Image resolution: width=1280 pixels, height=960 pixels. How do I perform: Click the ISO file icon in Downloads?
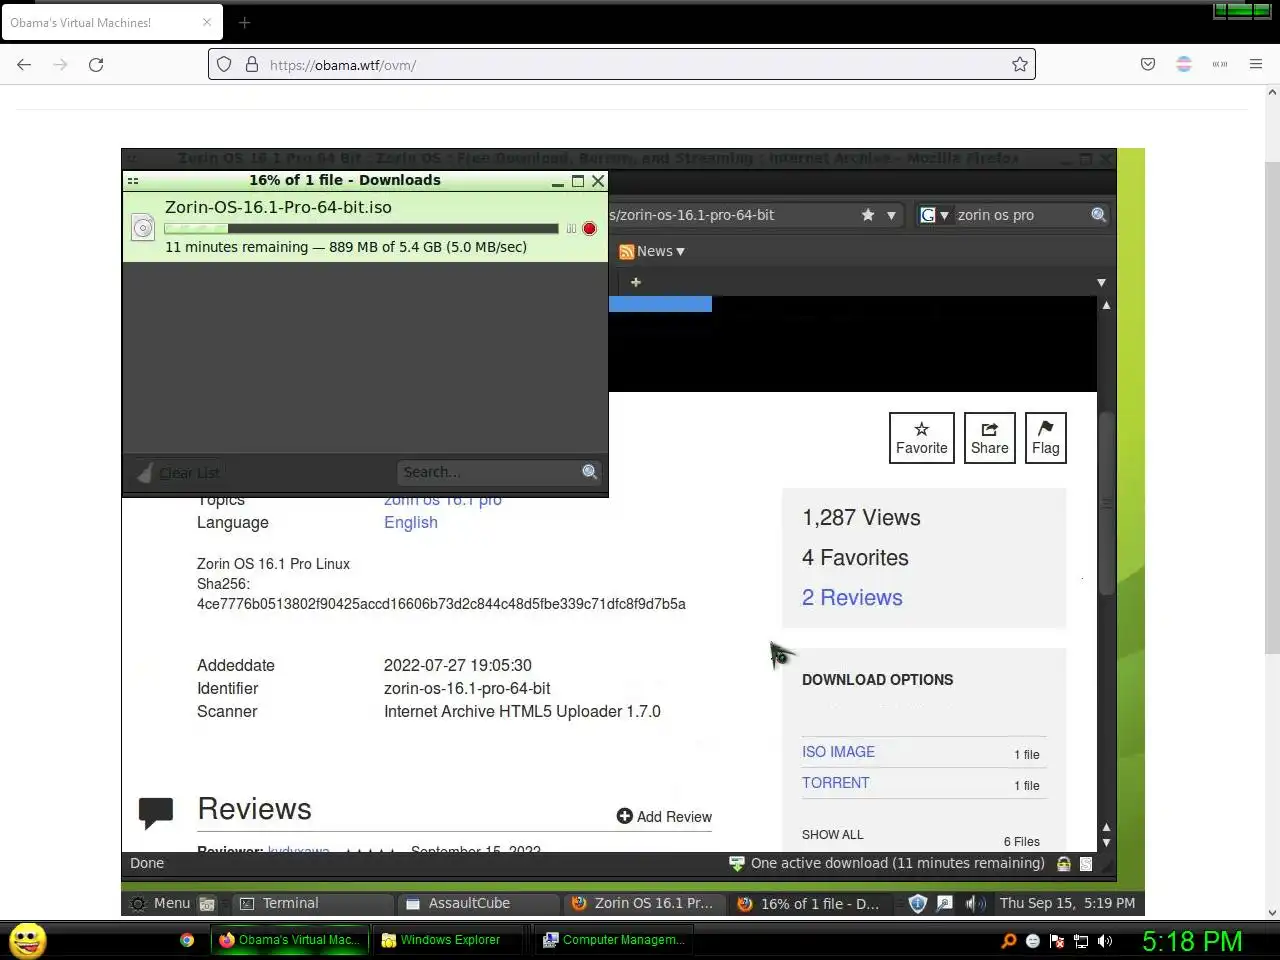pos(143,228)
